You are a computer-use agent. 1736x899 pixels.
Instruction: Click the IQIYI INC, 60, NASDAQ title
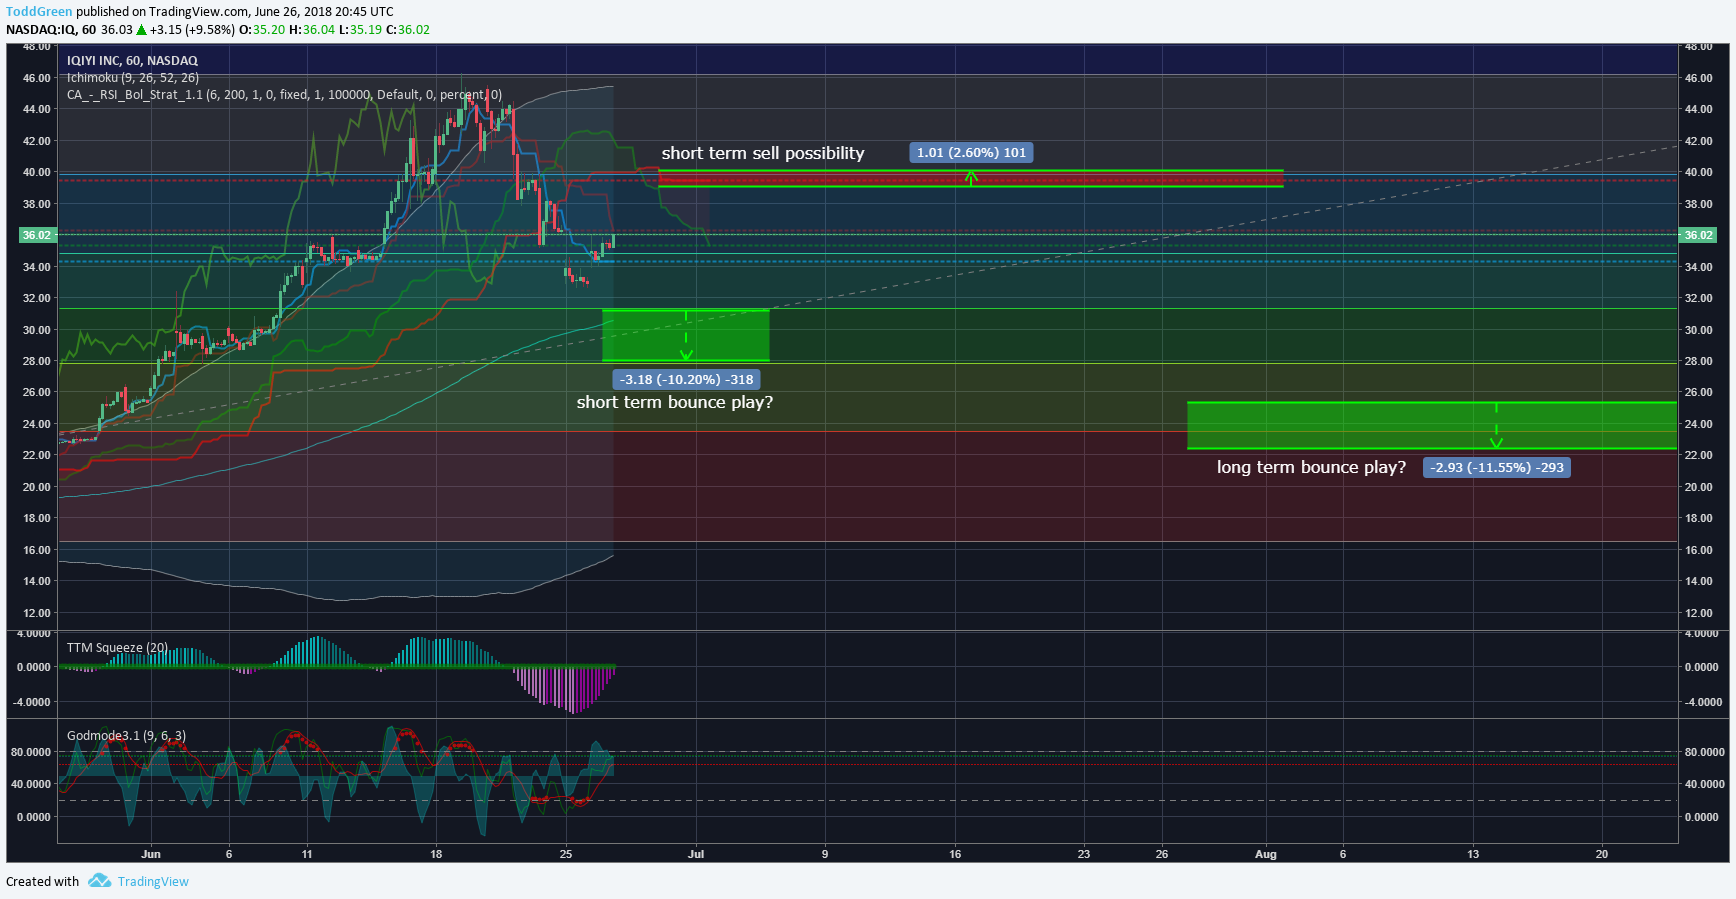pos(132,61)
